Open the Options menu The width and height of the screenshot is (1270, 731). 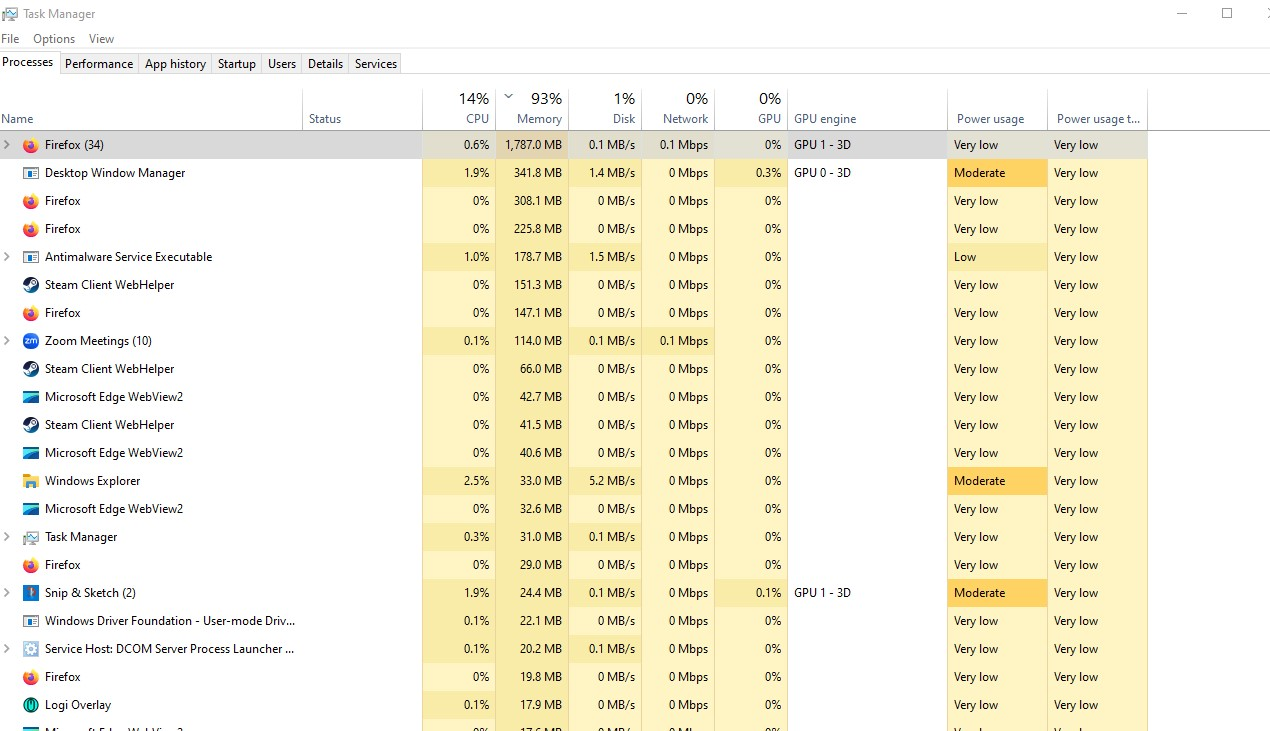[54, 39]
